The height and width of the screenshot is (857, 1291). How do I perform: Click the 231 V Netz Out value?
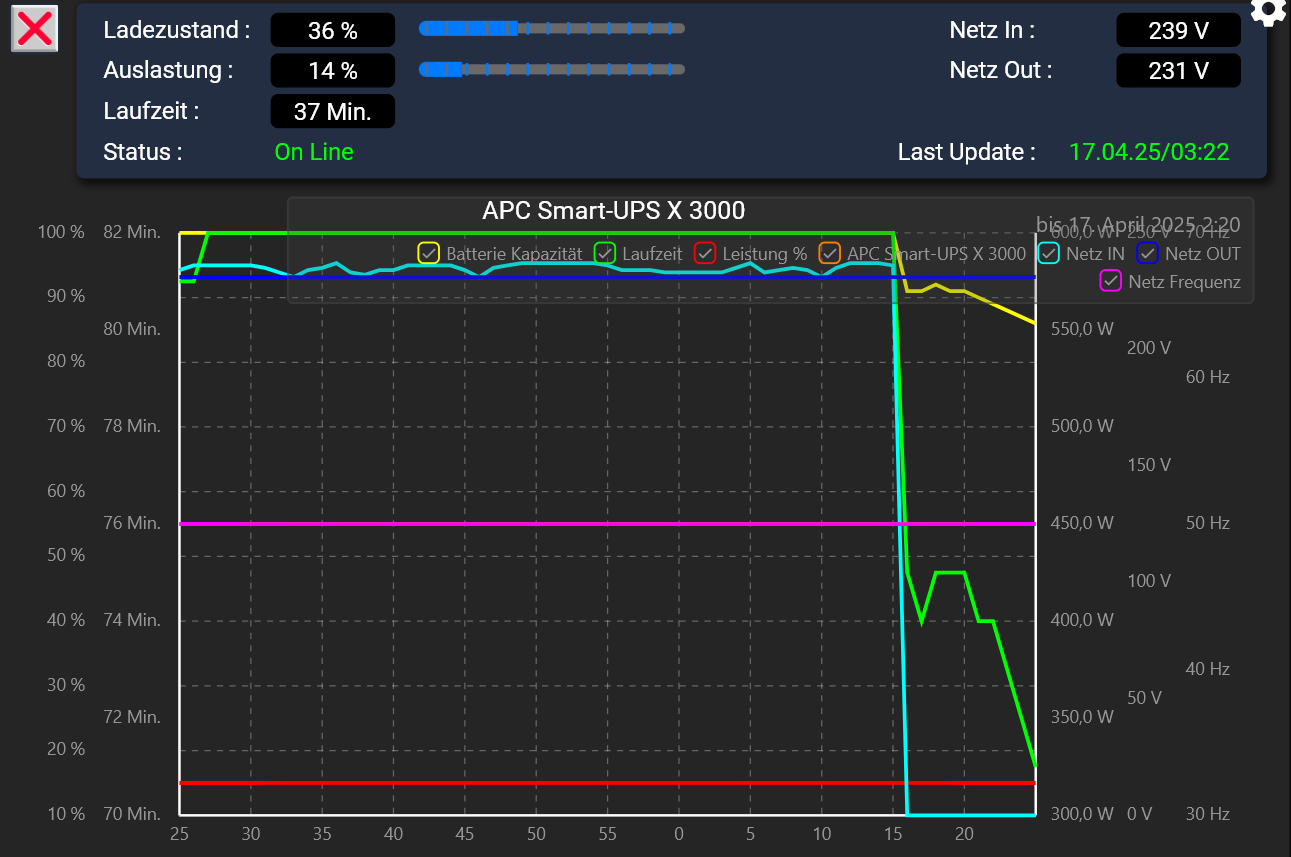click(x=1179, y=71)
